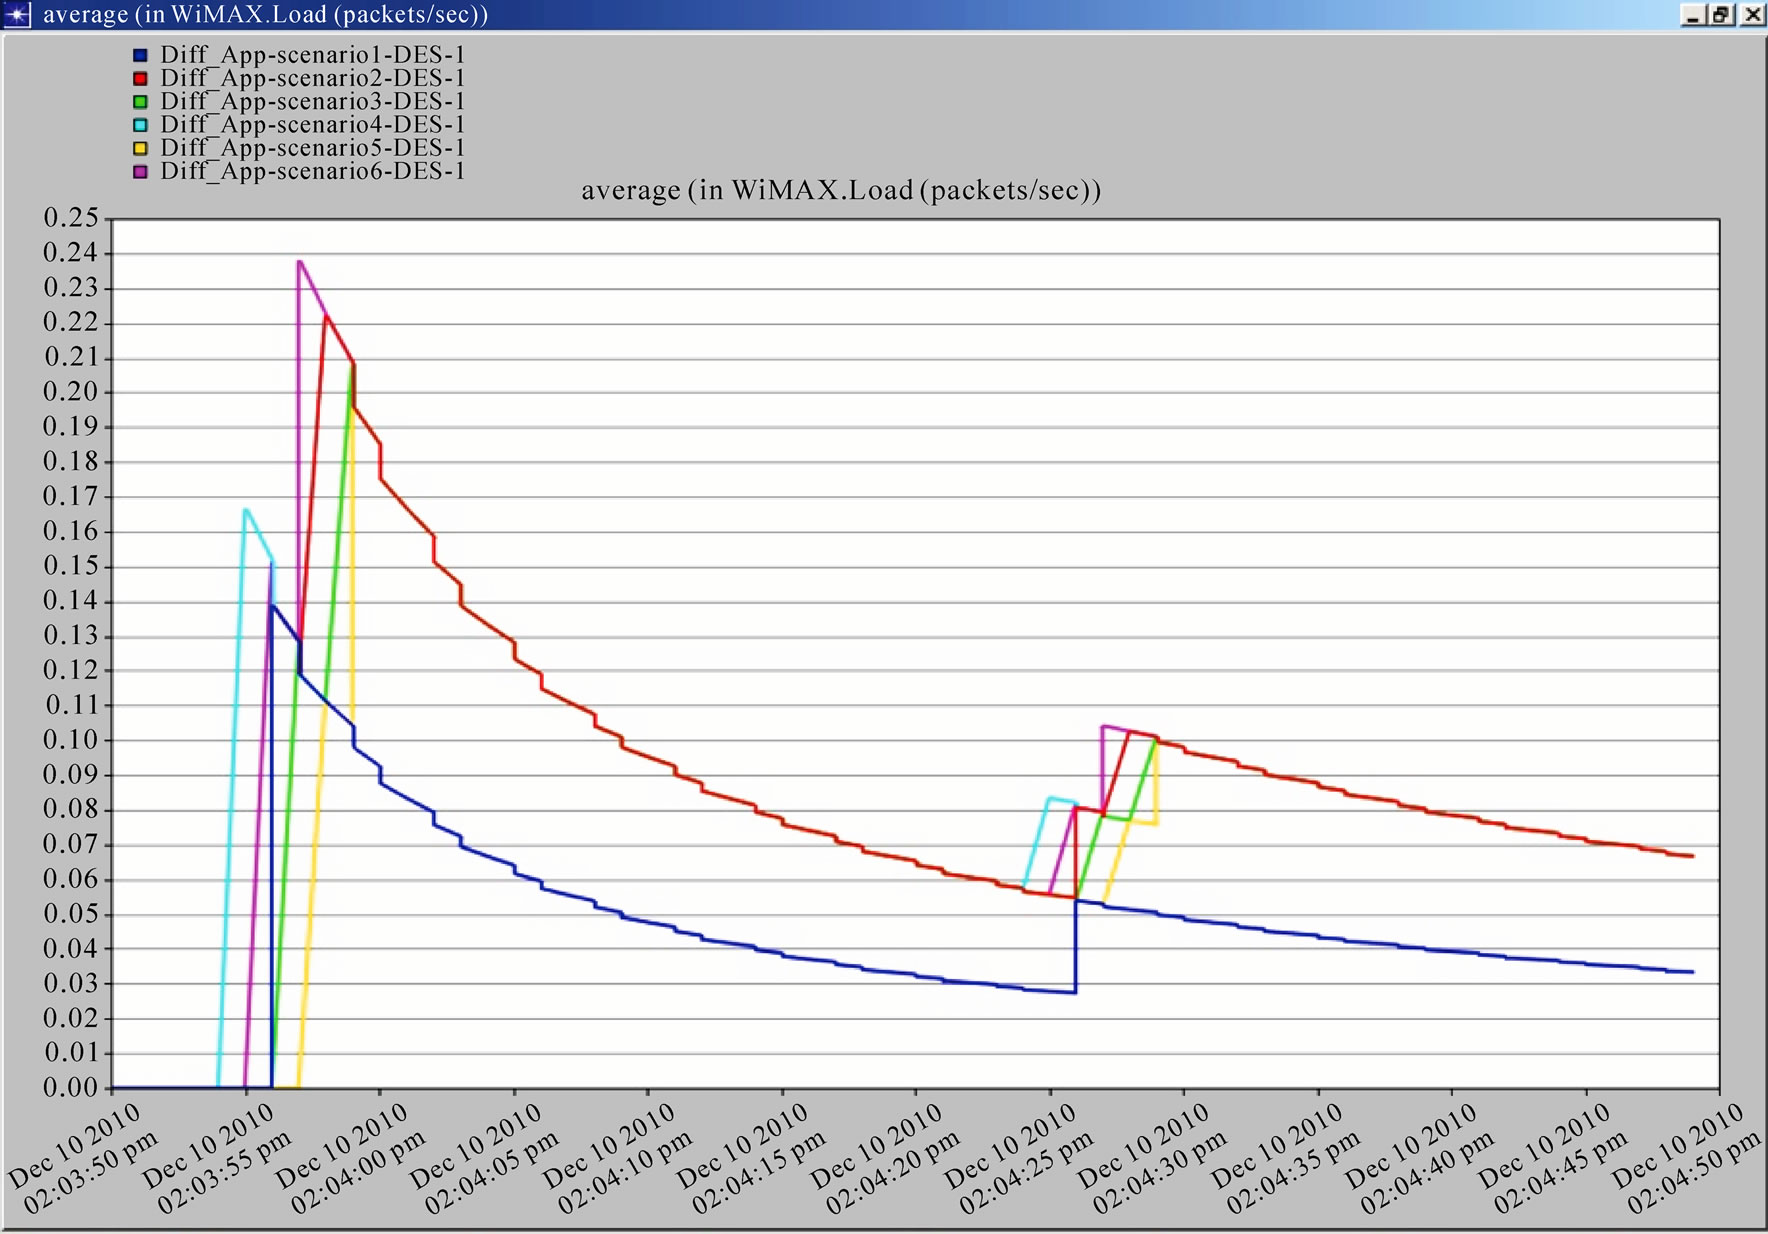The width and height of the screenshot is (1768, 1234).
Task: Select legend label Diff_App-scenario2-DES-1
Action: 313,78
